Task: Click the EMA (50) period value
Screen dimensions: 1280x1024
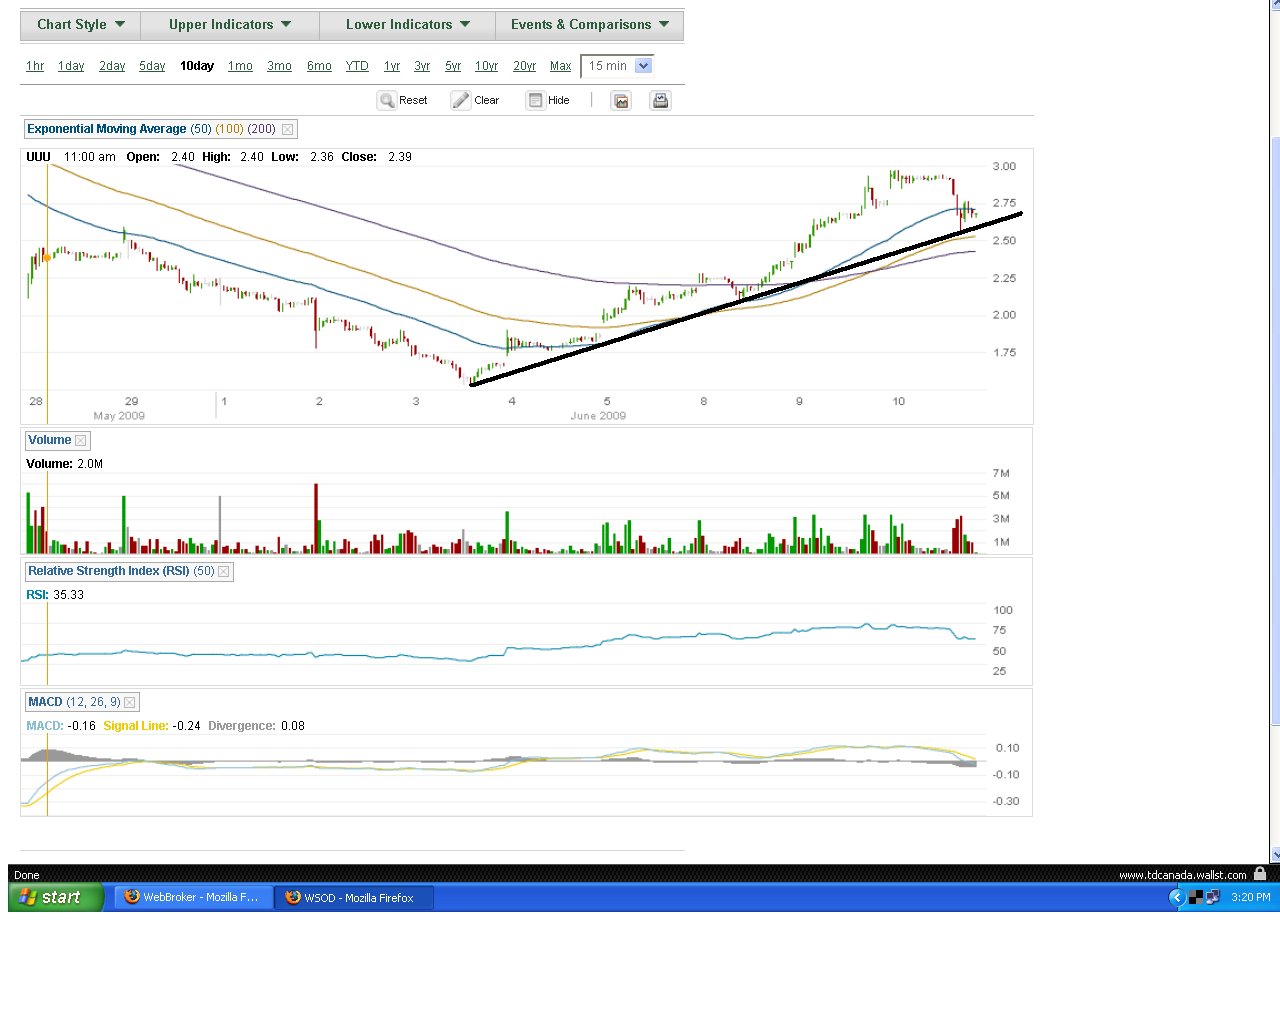Action: pos(201,129)
